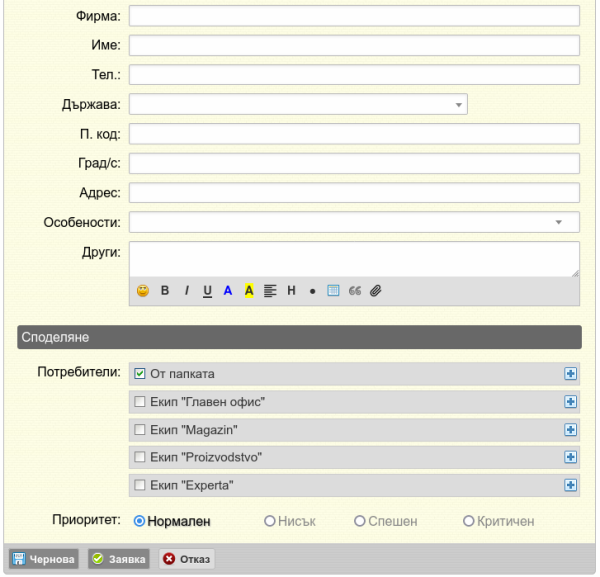
Task: Focus the Адрес input field
Action: coord(354,193)
